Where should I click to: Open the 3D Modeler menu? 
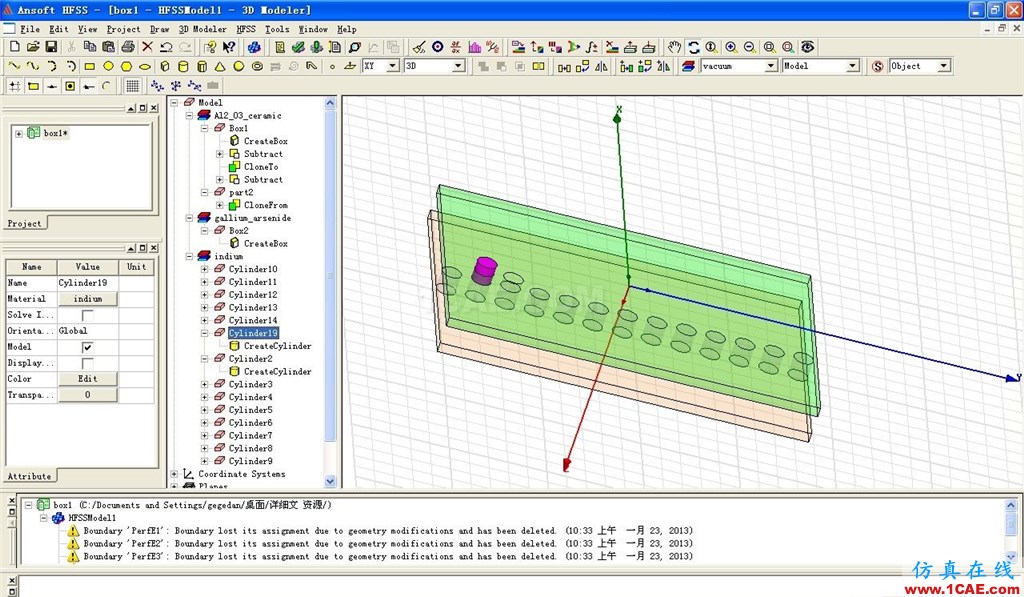click(202, 29)
